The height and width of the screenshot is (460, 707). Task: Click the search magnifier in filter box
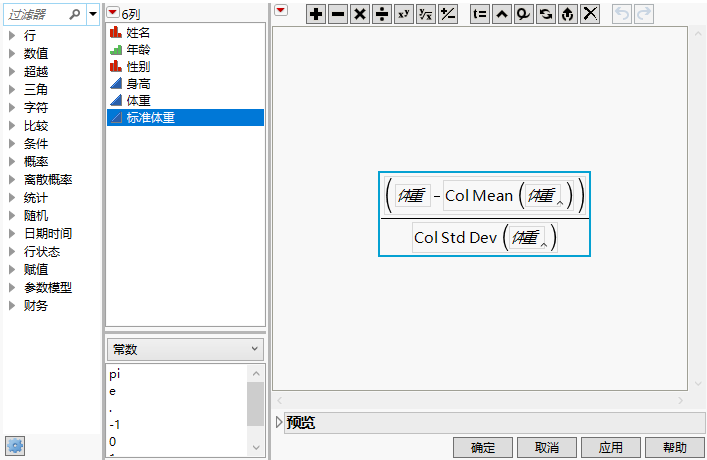point(75,14)
